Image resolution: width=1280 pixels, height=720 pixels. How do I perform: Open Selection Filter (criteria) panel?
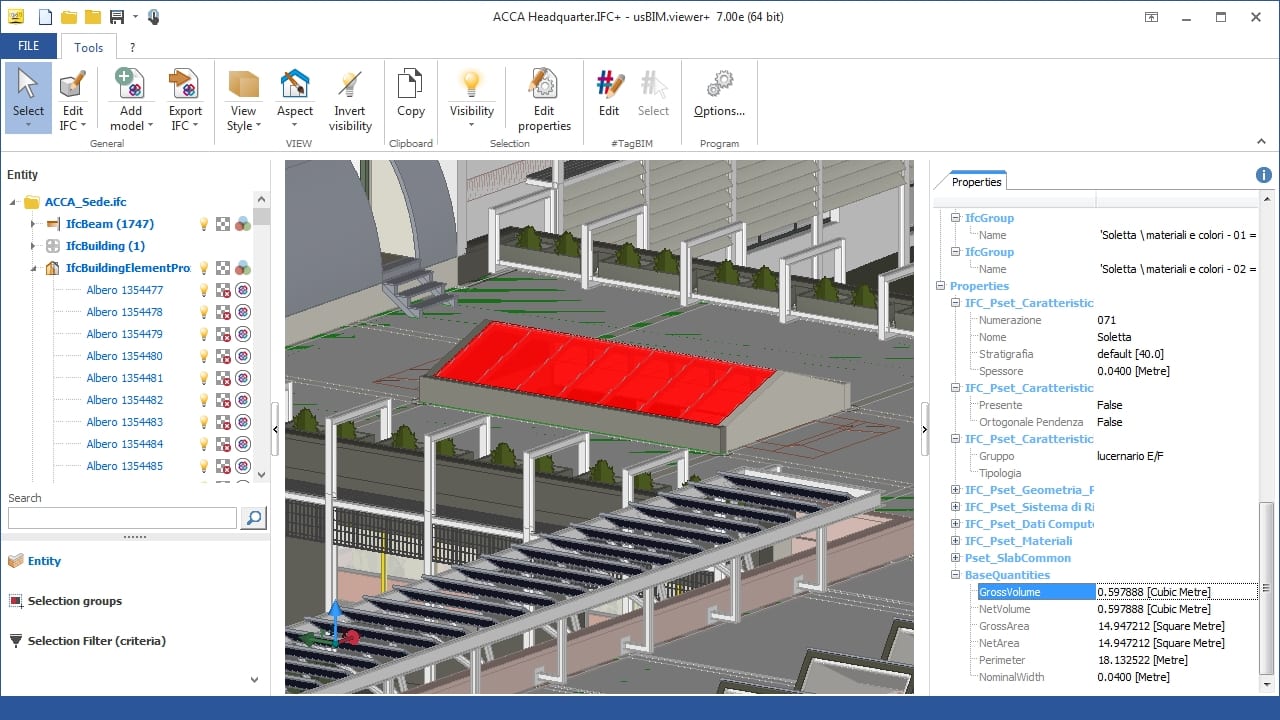[96, 641]
